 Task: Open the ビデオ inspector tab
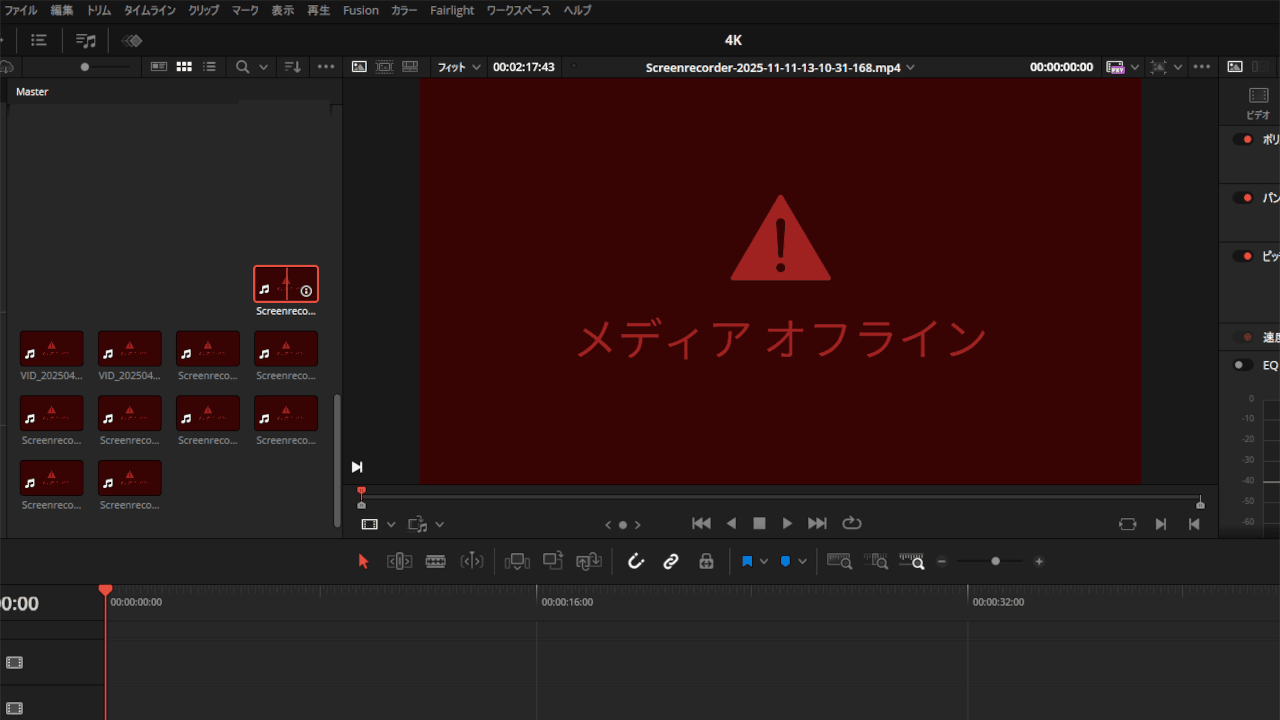[x=1258, y=102]
